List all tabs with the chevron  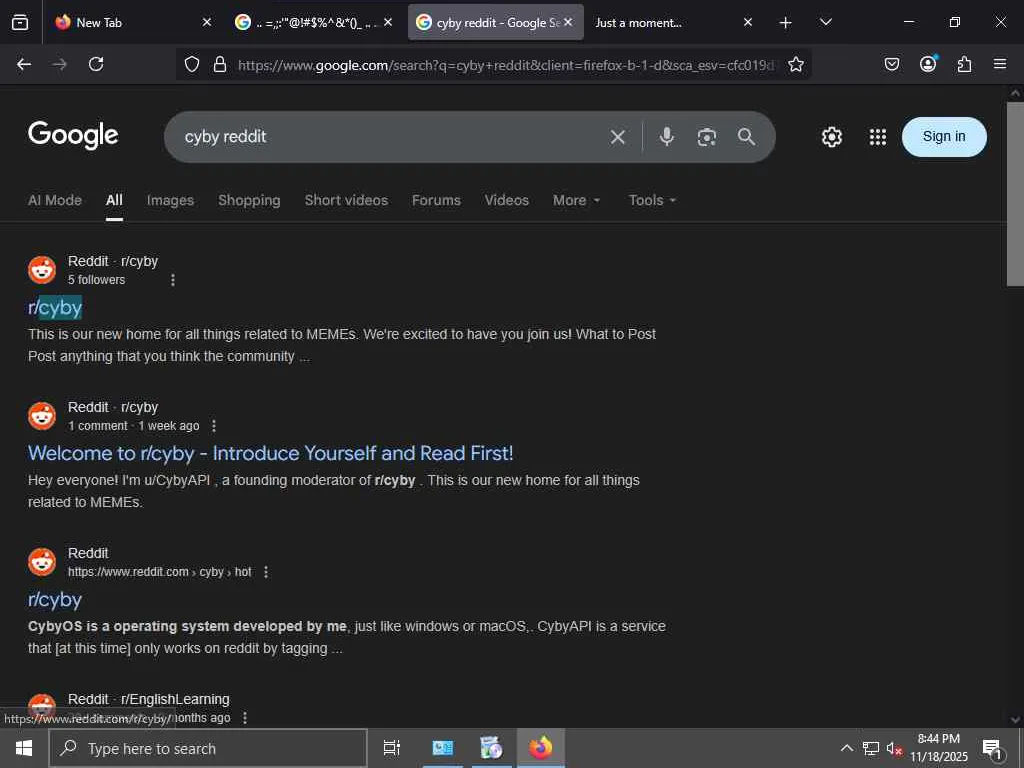(x=825, y=22)
